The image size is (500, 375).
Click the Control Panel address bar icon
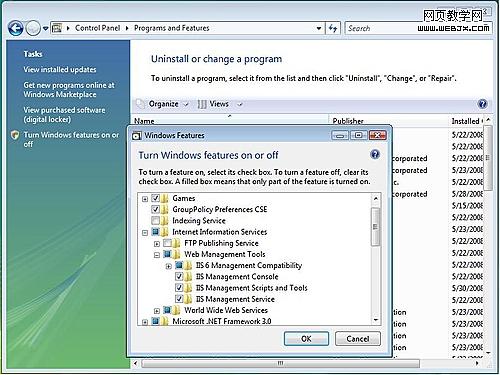(57, 28)
